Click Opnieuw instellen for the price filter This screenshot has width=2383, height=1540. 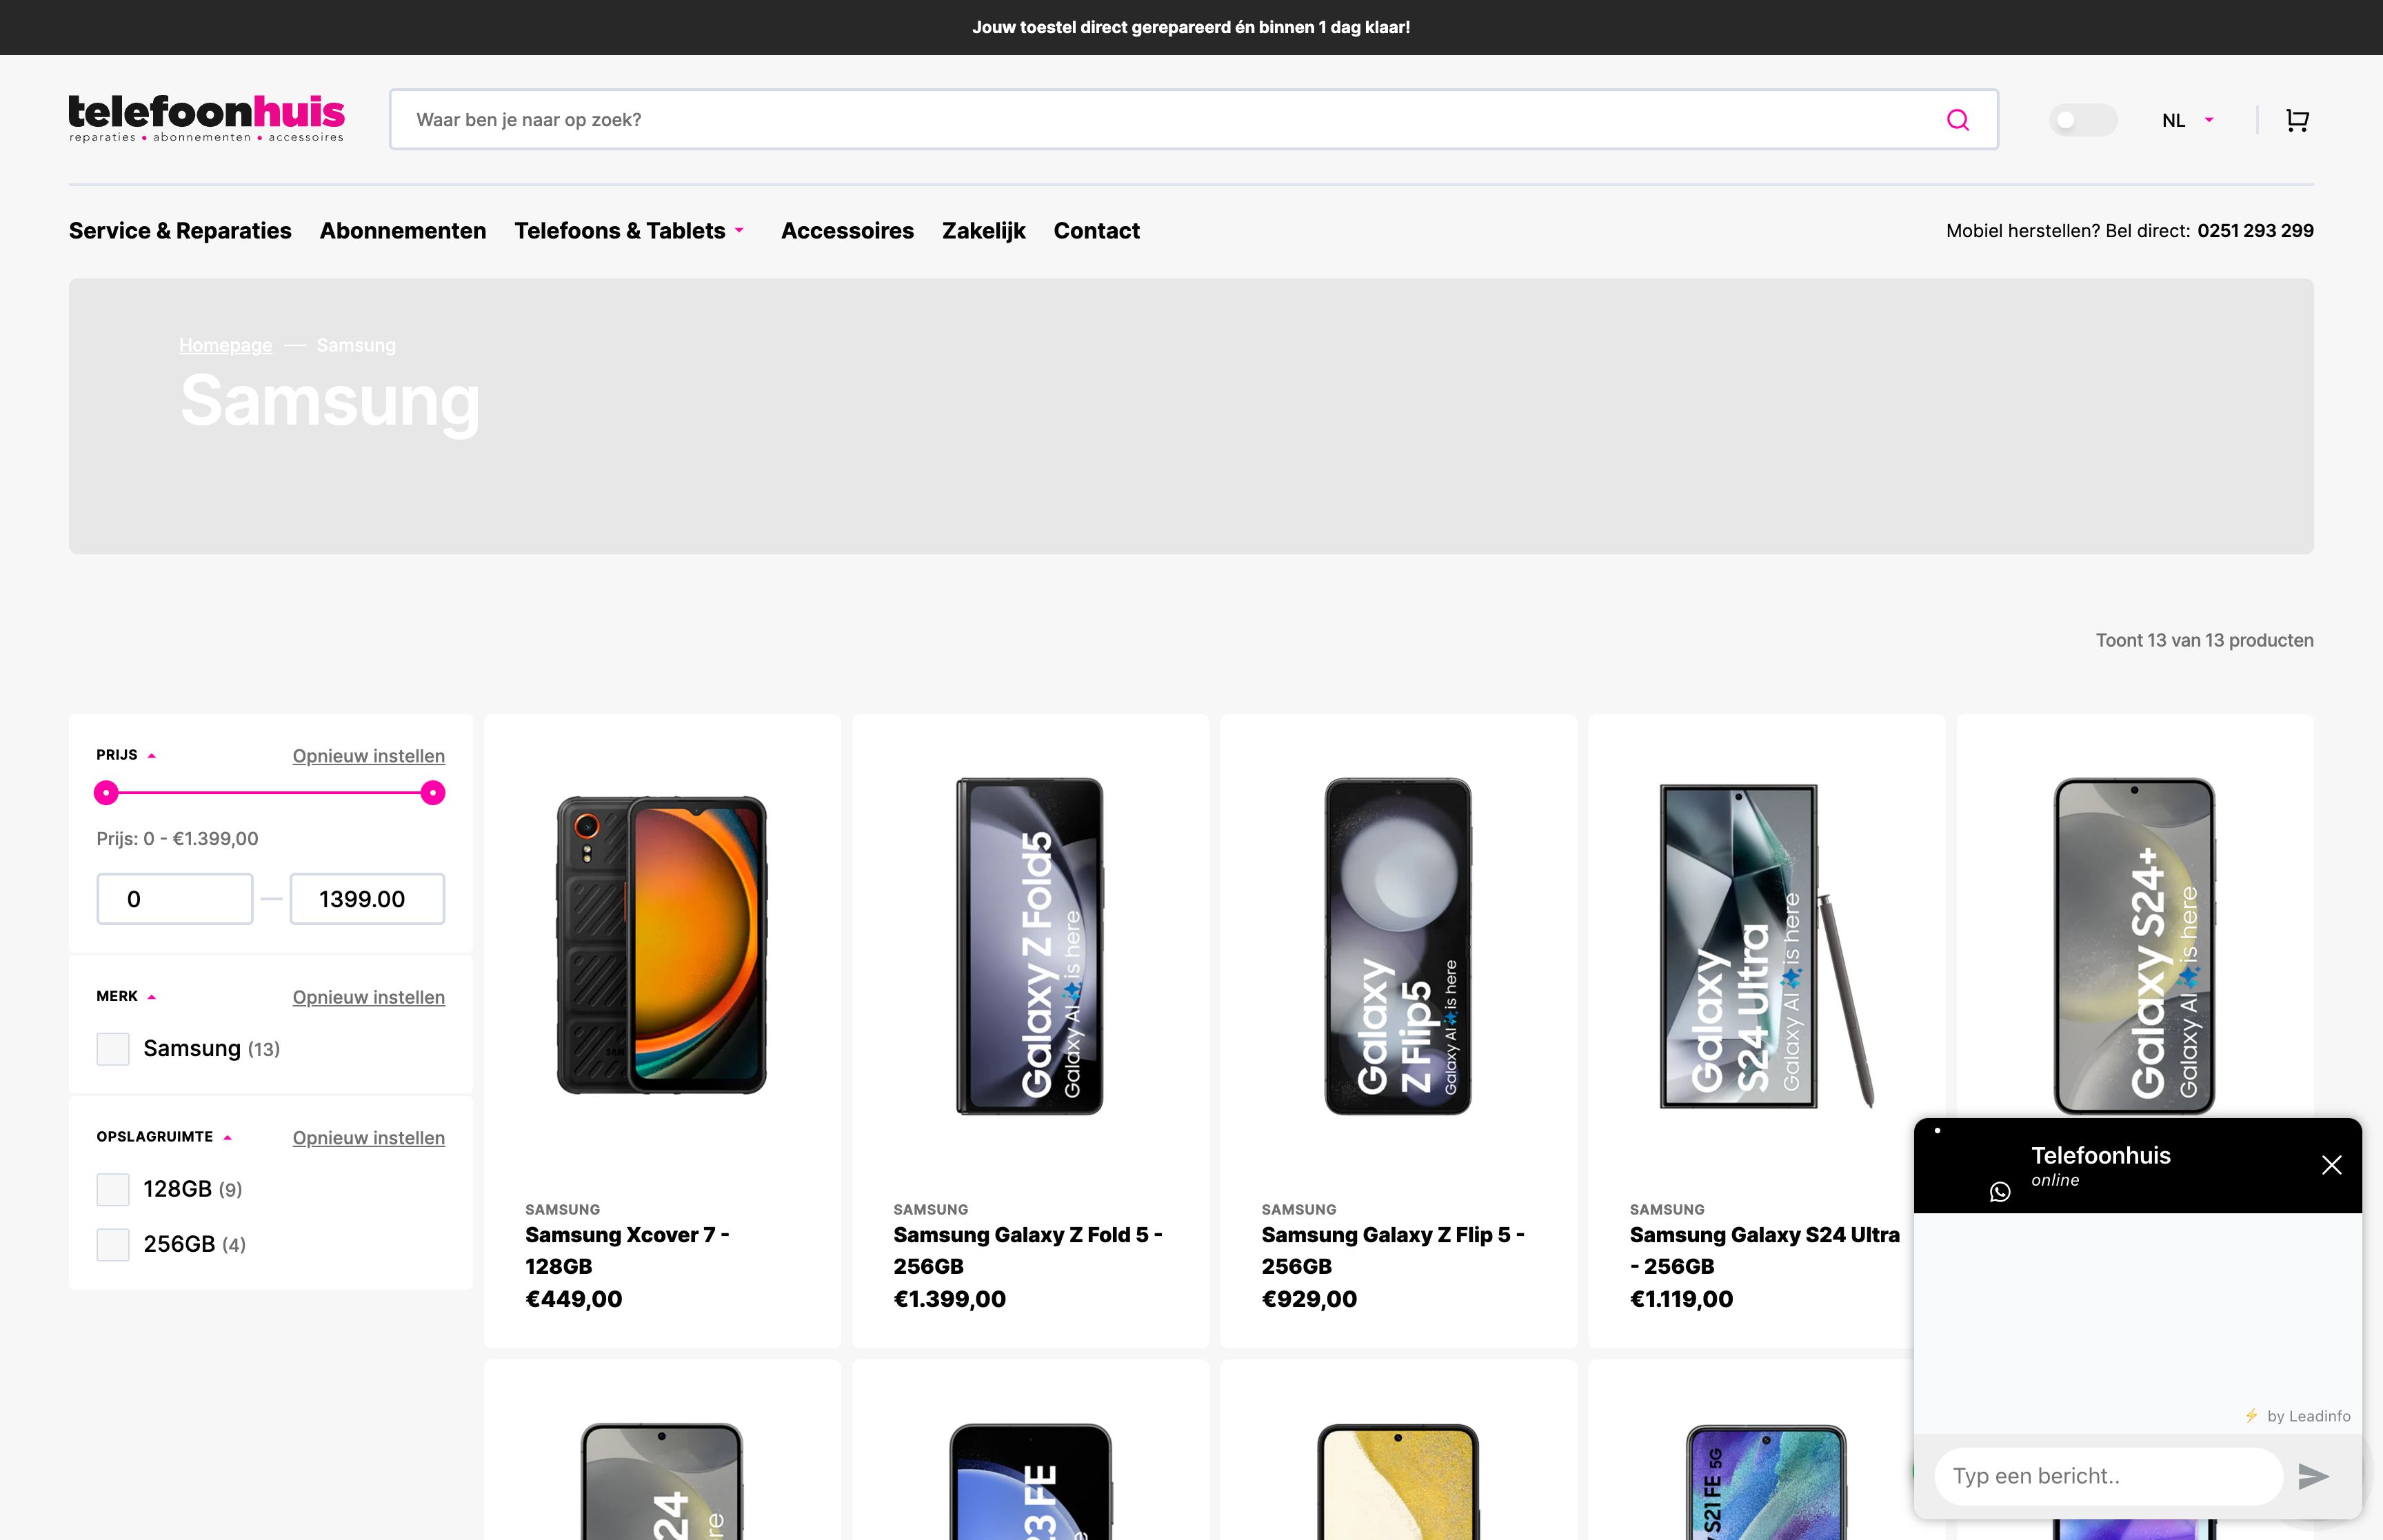coord(367,756)
